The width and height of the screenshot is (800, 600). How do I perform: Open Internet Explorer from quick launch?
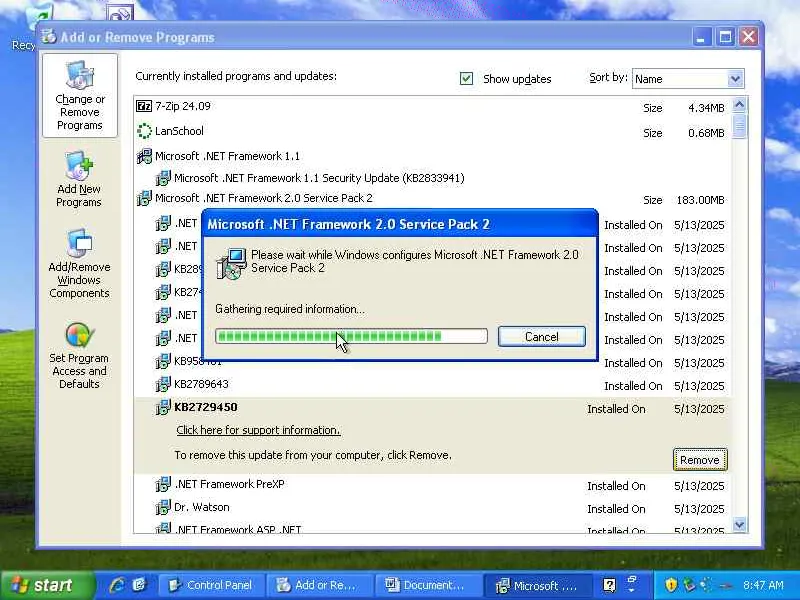pos(117,585)
